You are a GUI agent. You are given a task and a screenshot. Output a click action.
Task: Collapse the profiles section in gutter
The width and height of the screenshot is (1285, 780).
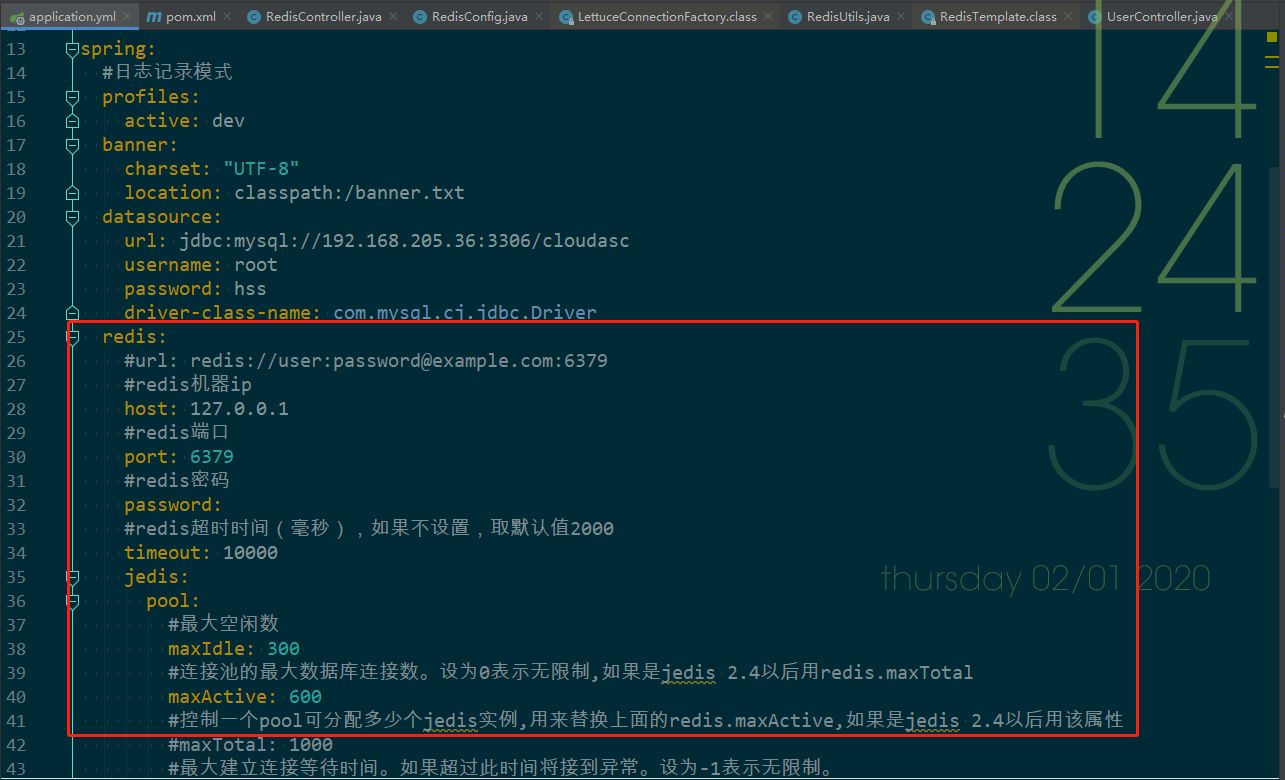coord(72,97)
